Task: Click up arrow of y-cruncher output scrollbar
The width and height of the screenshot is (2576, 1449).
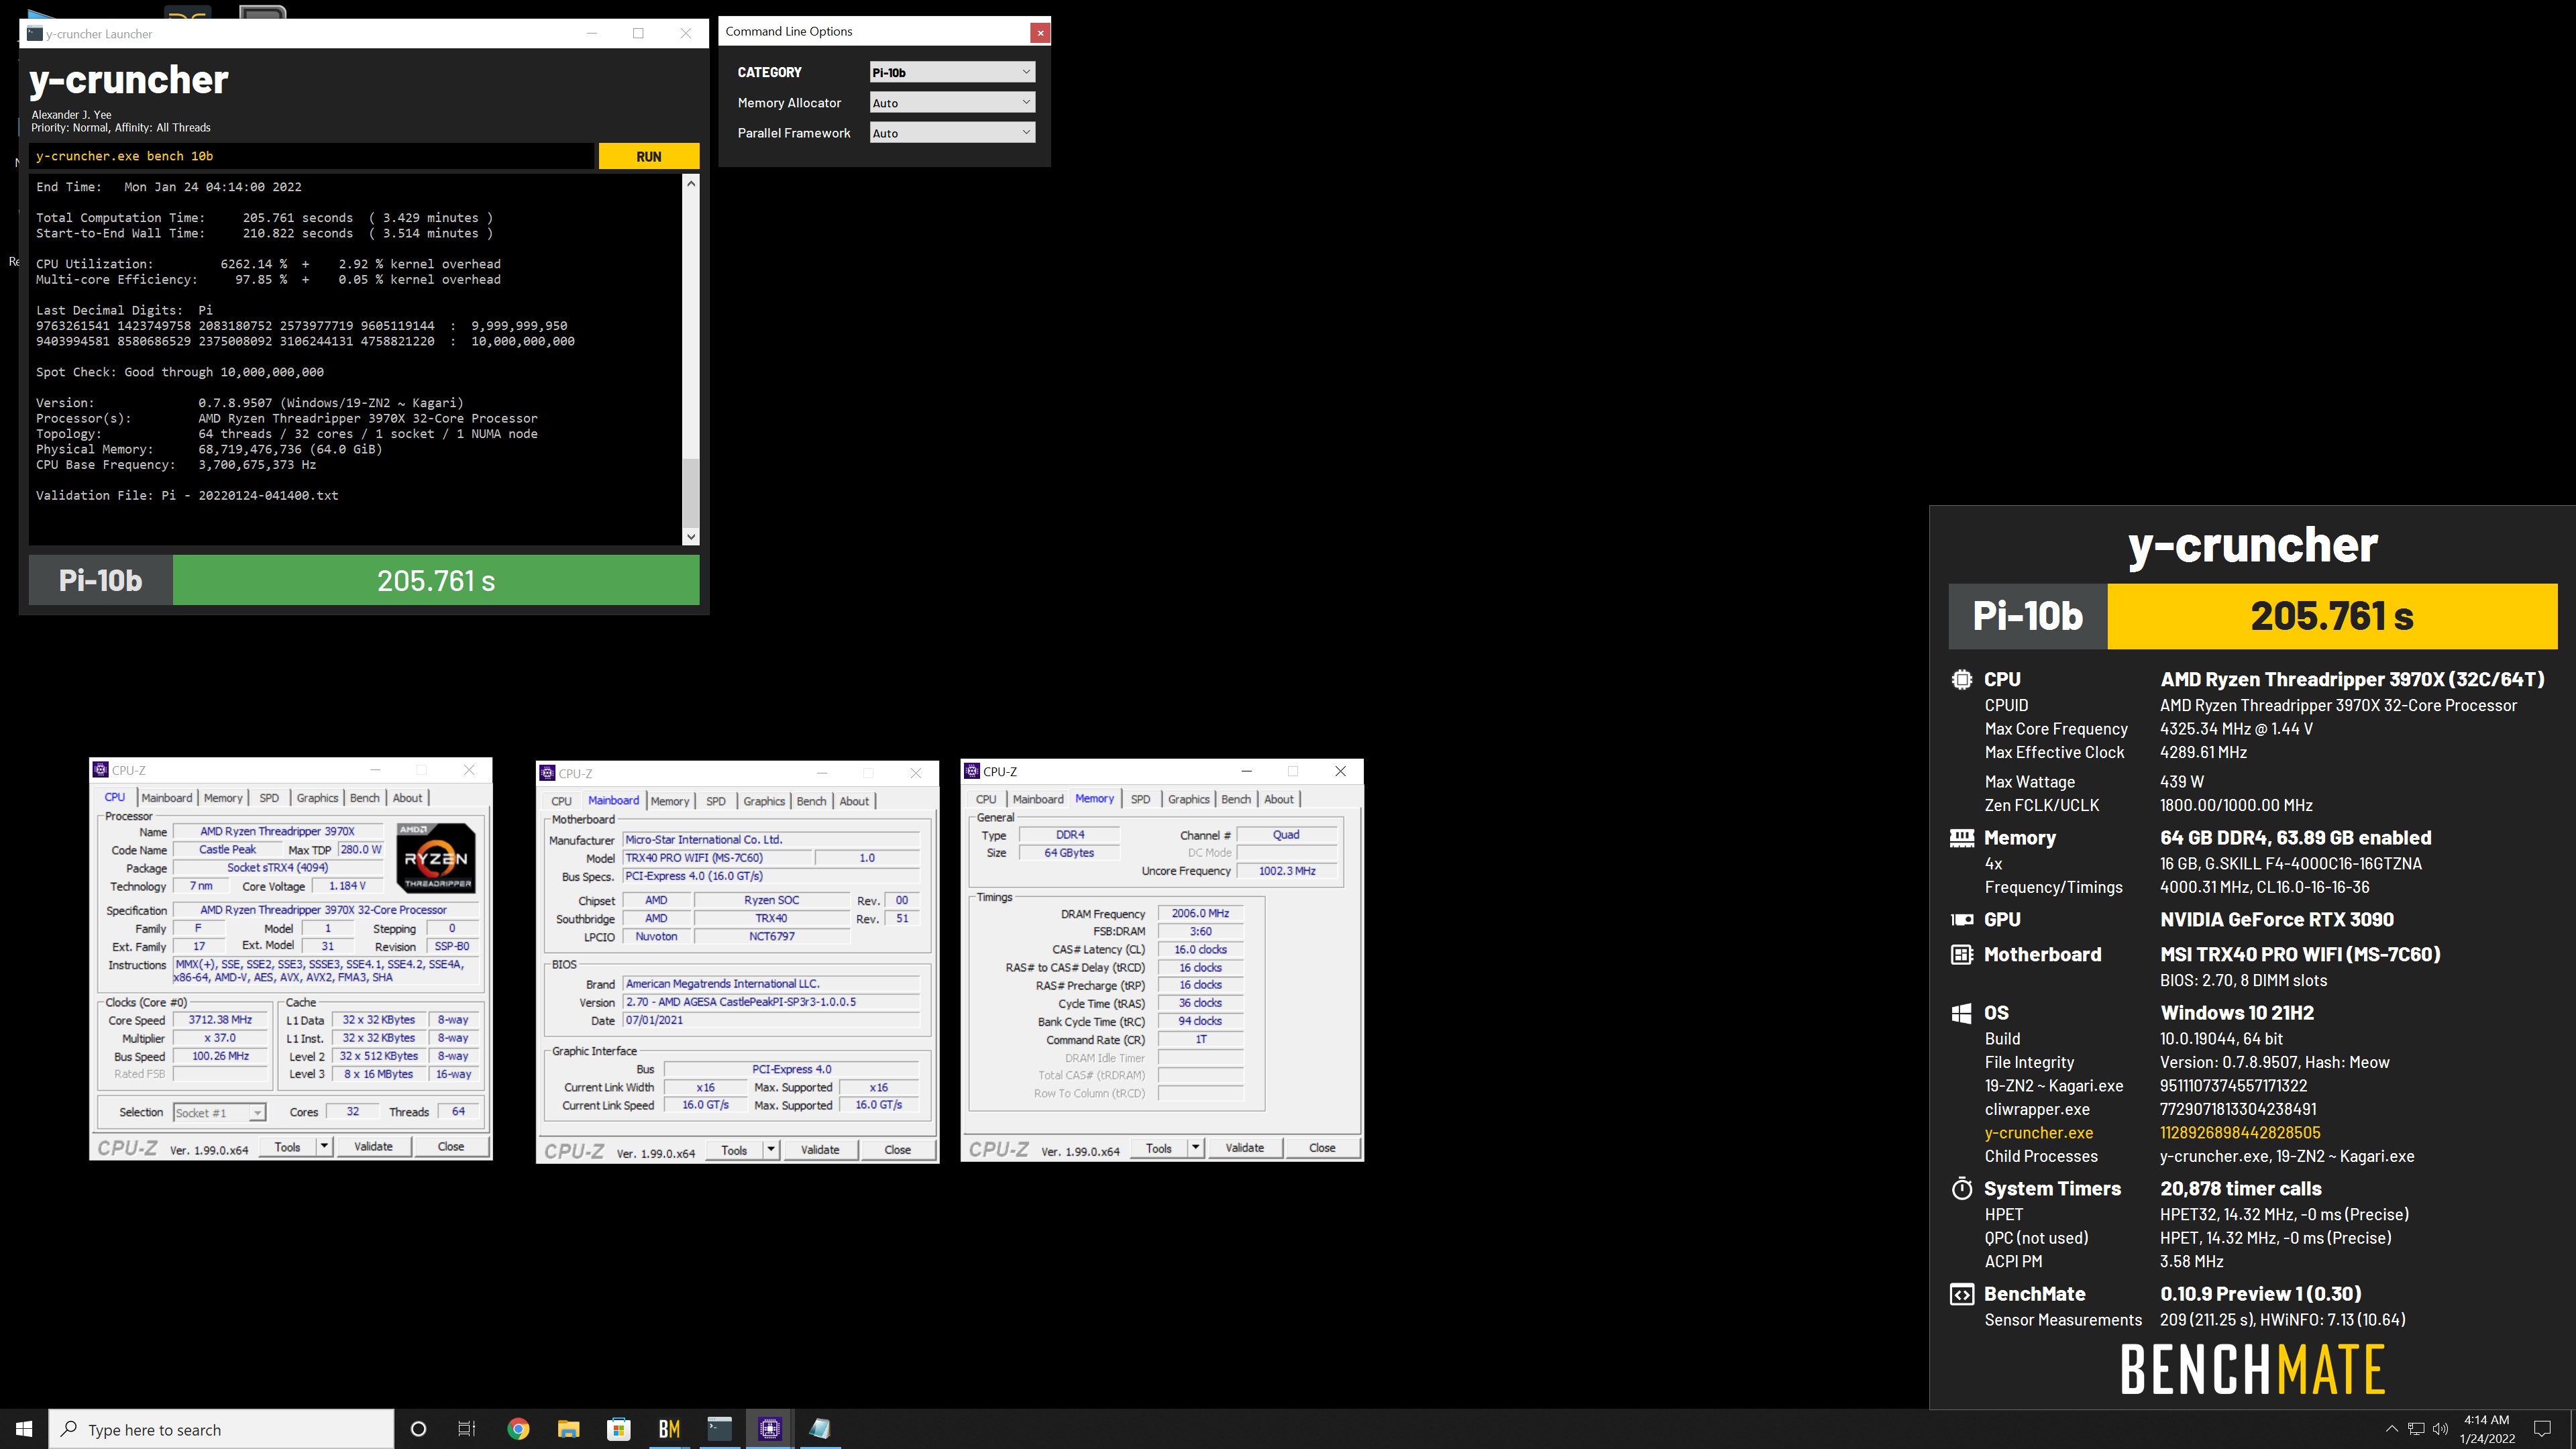Action: (x=690, y=184)
